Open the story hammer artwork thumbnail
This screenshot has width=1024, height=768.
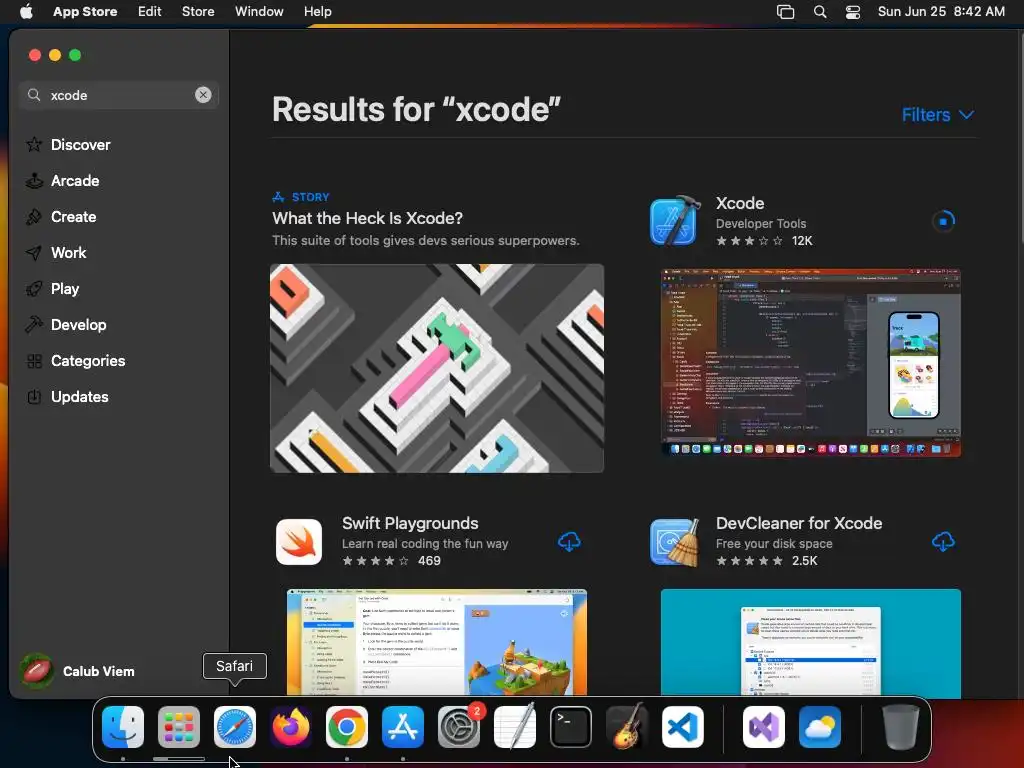pyautogui.click(x=437, y=368)
